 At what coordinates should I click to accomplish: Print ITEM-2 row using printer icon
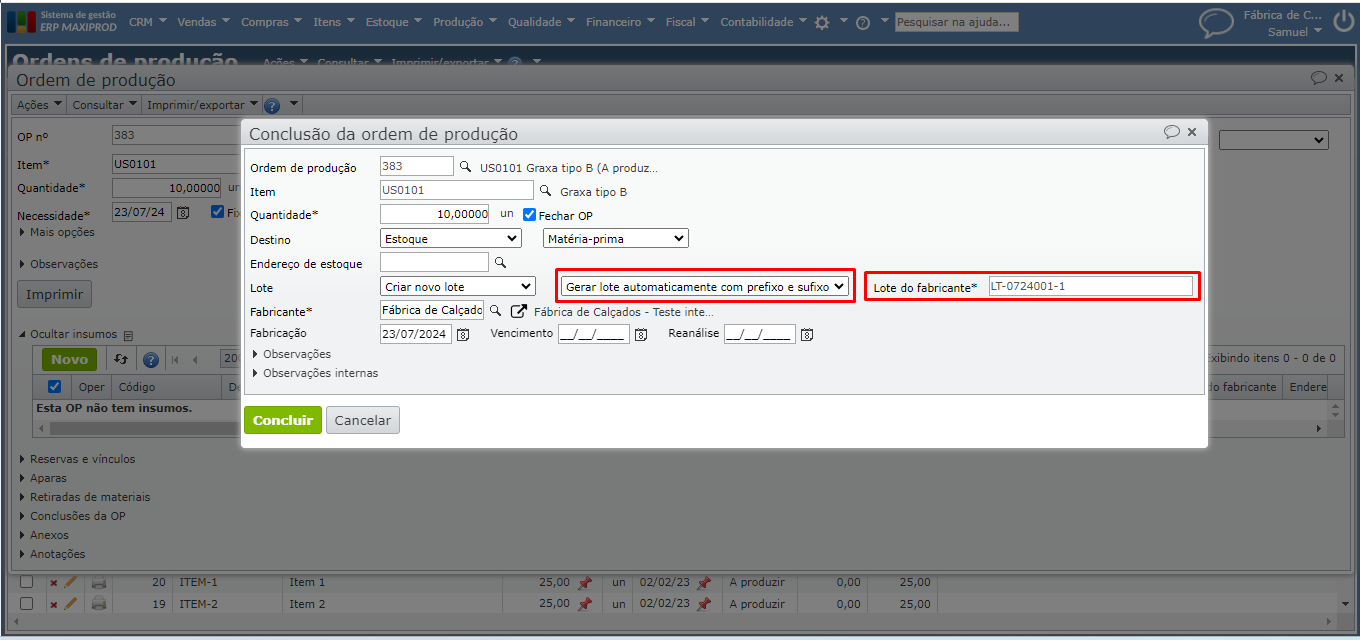(x=98, y=604)
